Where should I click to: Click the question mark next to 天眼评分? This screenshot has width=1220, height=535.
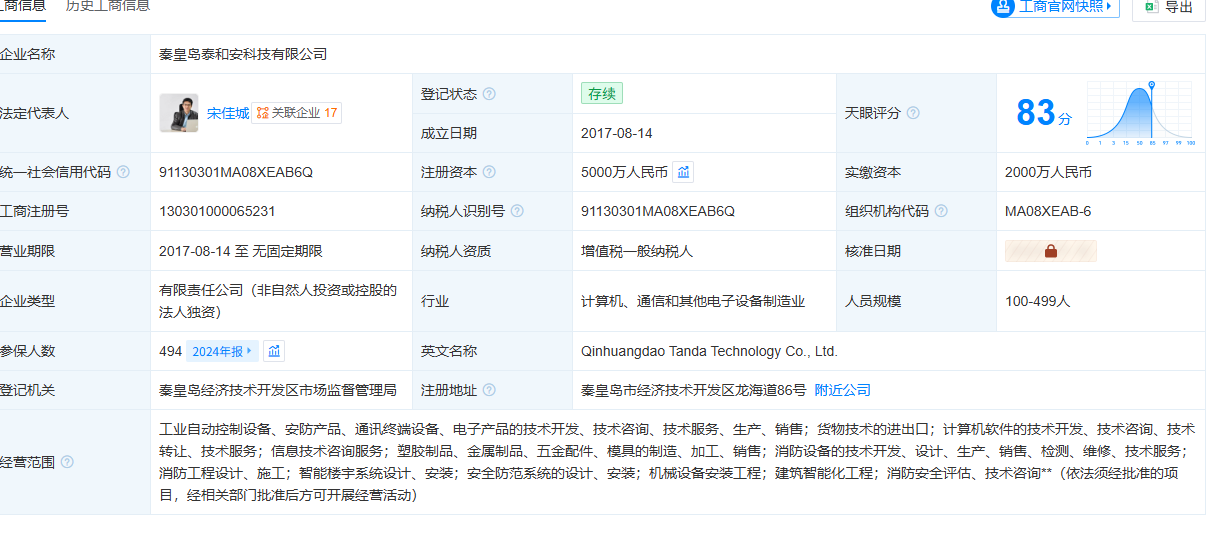click(913, 114)
